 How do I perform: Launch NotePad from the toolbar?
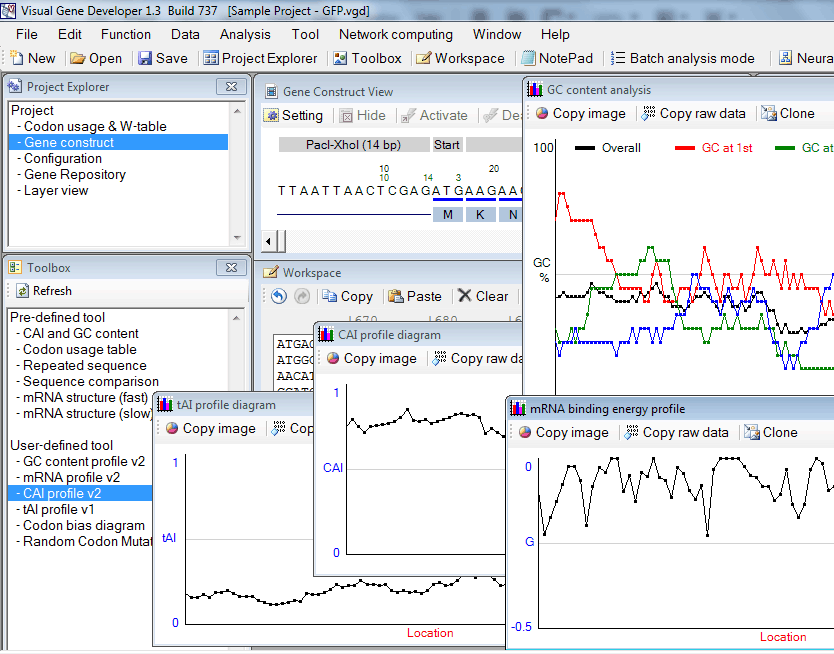(556, 59)
